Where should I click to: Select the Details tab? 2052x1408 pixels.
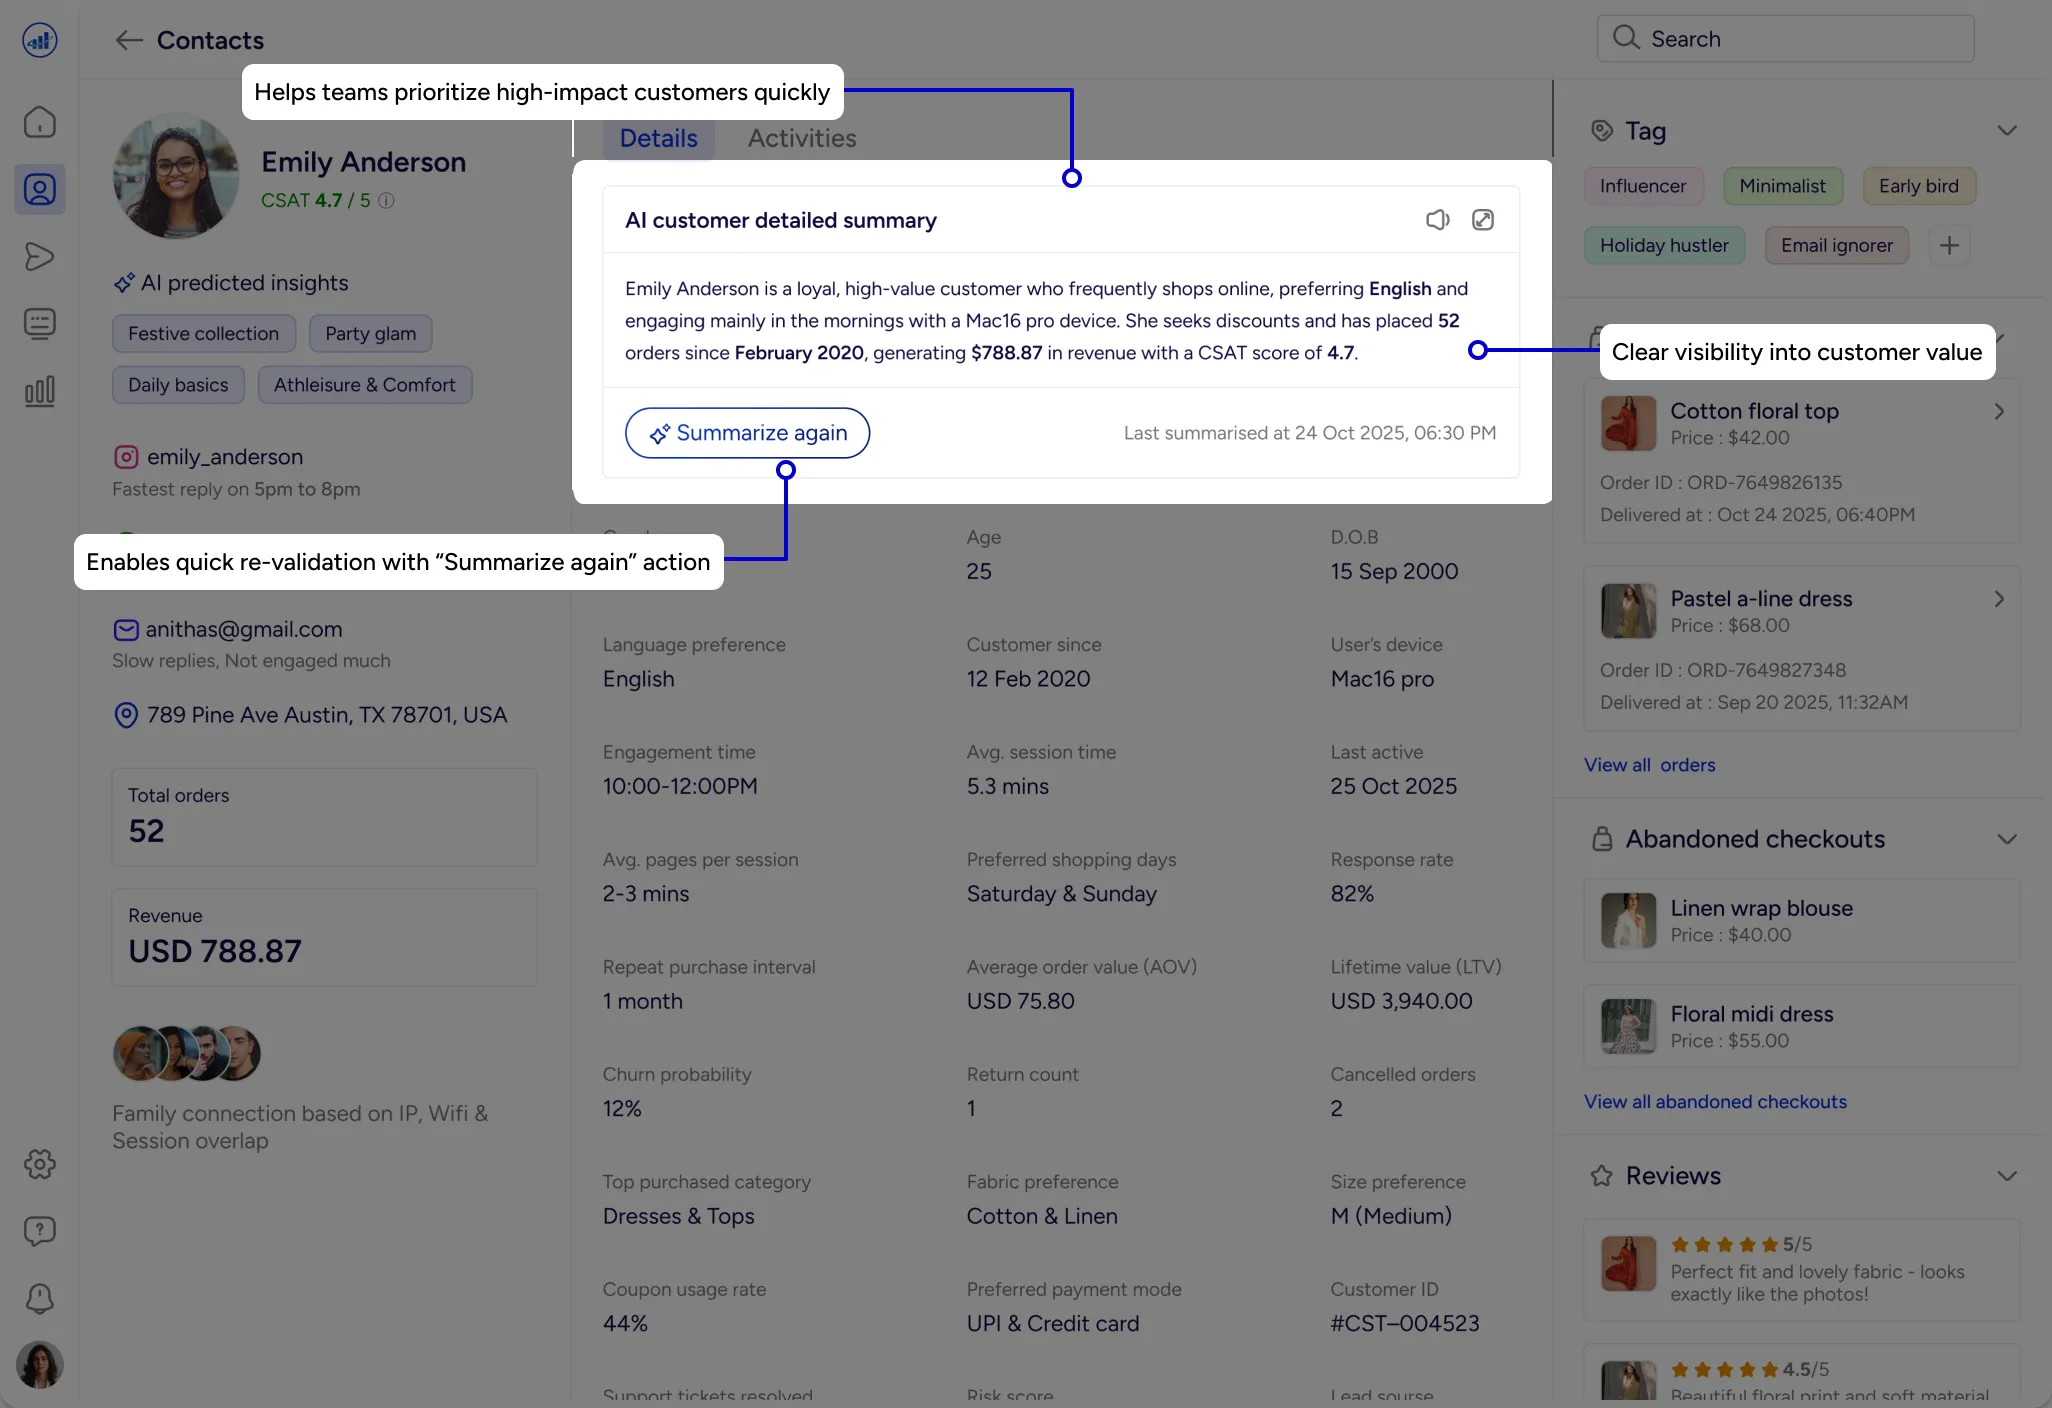point(658,138)
